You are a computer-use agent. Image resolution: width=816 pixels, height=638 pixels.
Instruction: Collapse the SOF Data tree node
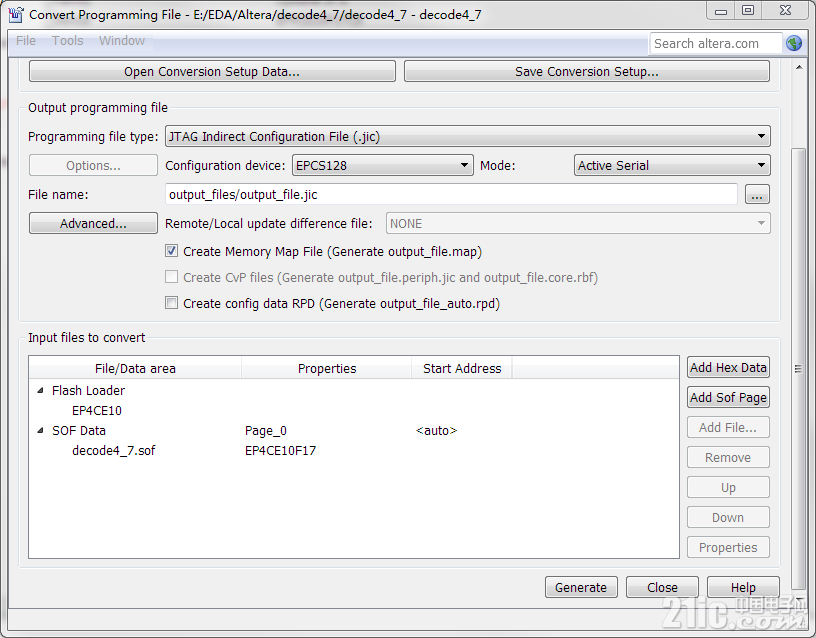tap(41, 430)
